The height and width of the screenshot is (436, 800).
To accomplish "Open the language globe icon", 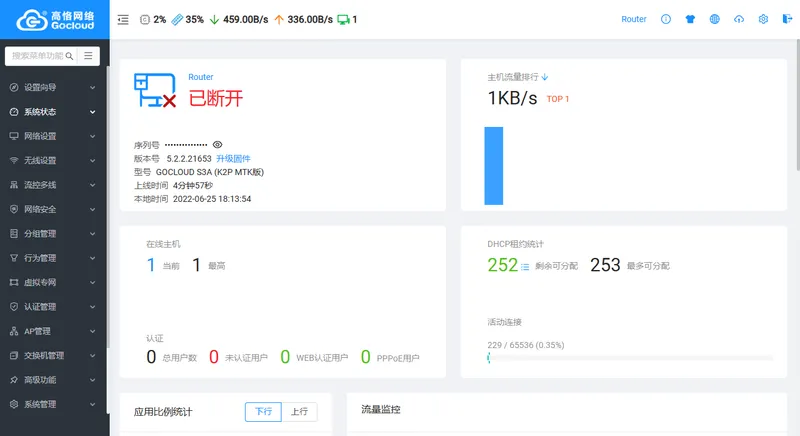I will [x=714, y=19].
